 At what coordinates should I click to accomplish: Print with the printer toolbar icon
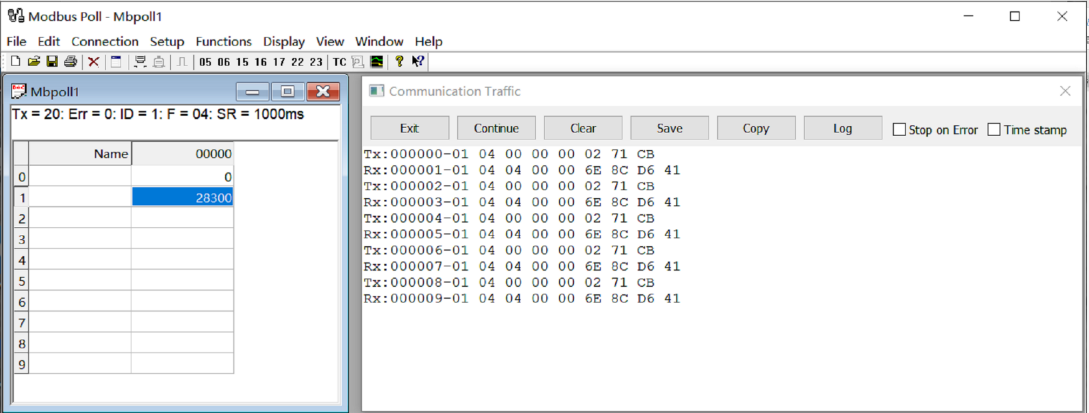tap(70, 62)
